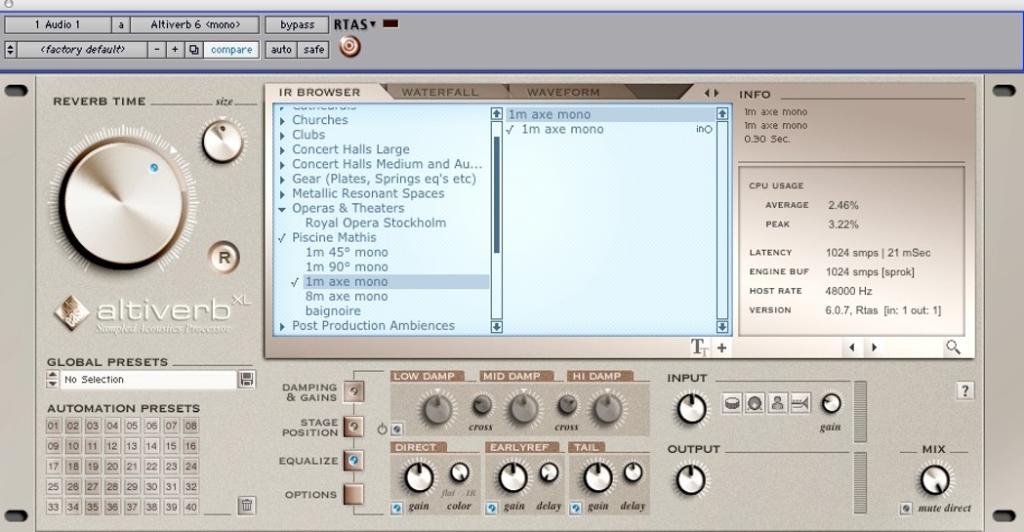The height and width of the screenshot is (532, 1024).
Task: Toggle the Stage Position section button
Action: (x=353, y=427)
